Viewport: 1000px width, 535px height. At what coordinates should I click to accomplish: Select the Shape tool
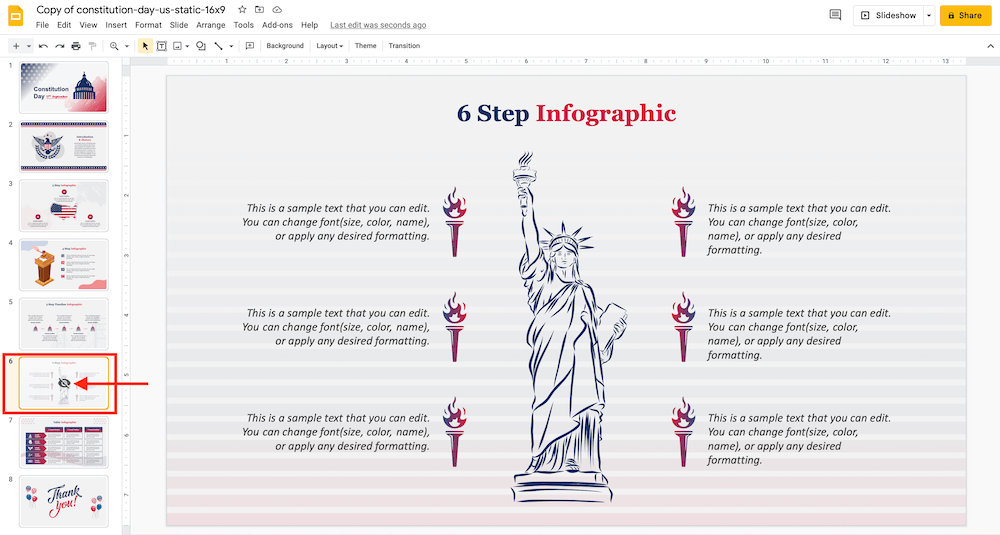click(201, 46)
